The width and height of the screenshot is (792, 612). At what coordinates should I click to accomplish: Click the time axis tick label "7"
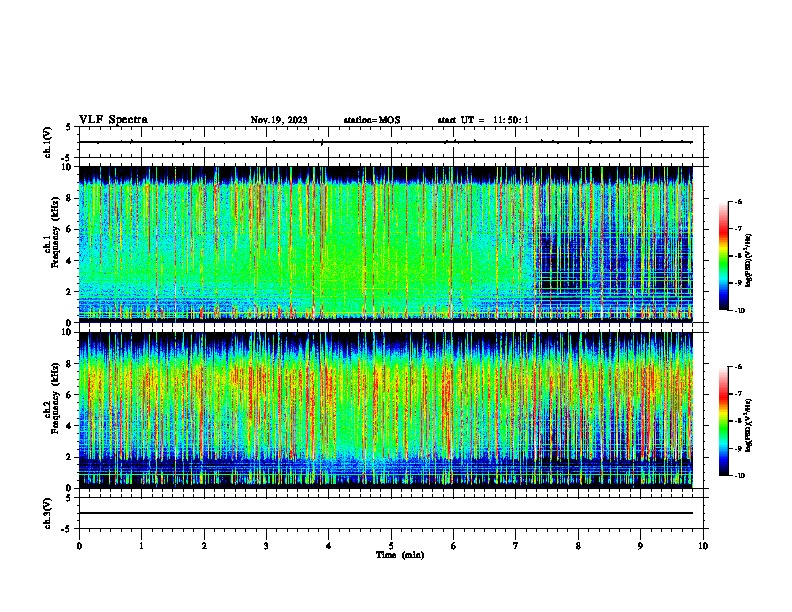pos(516,546)
